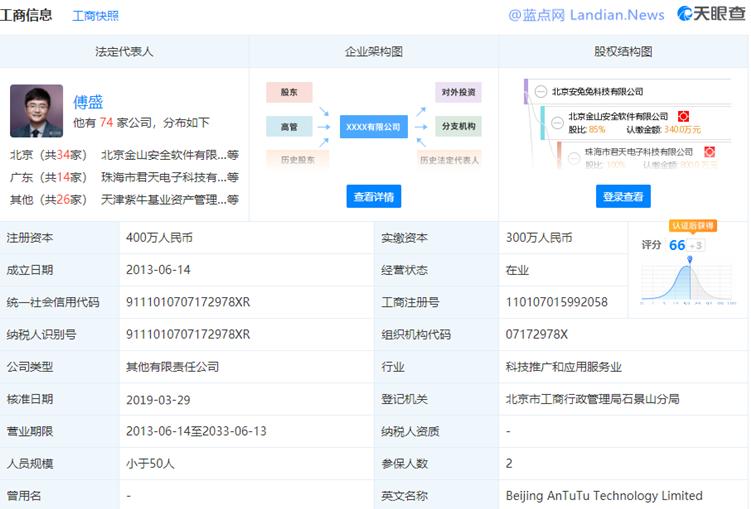Click registration number 110107015992058
Viewport: 751px width, 509px height.
point(557,302)
